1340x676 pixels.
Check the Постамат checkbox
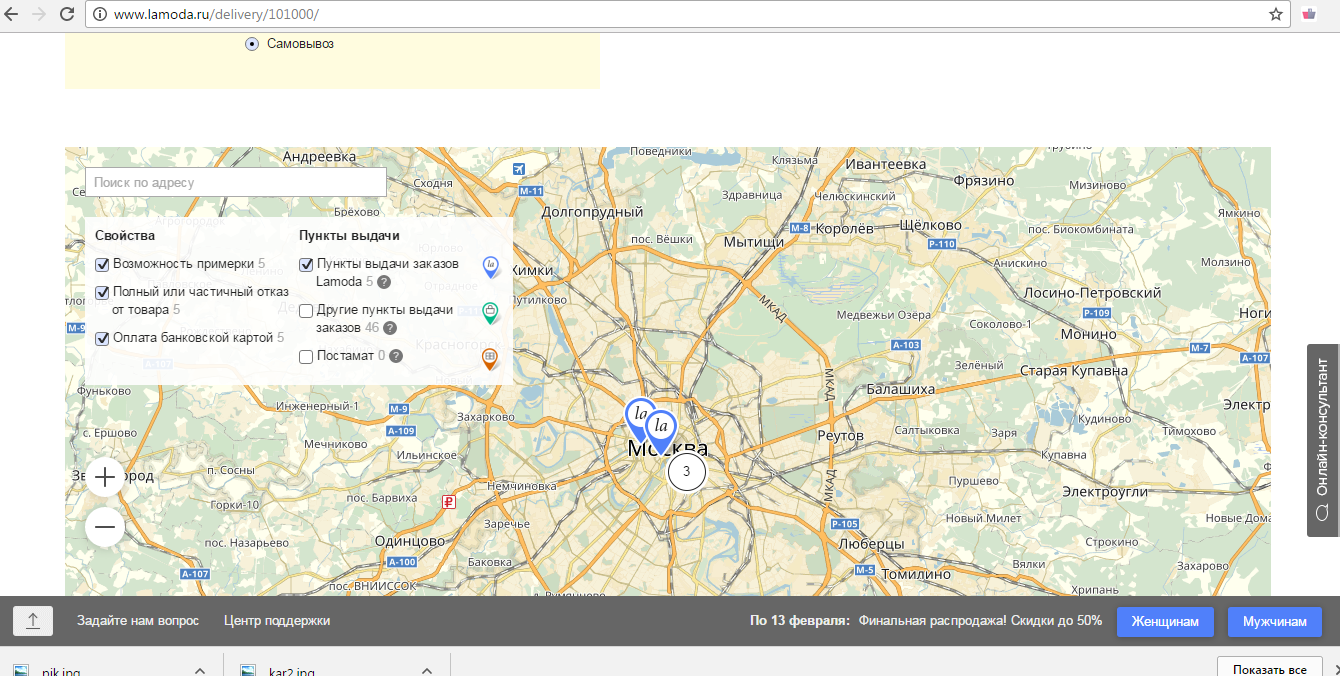tap(306, 357)
